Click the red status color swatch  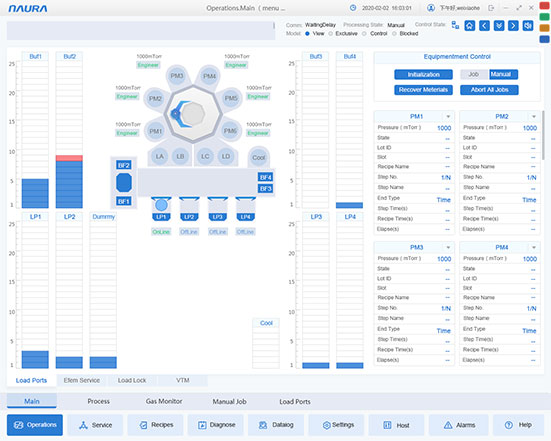(x=545, y=6)
